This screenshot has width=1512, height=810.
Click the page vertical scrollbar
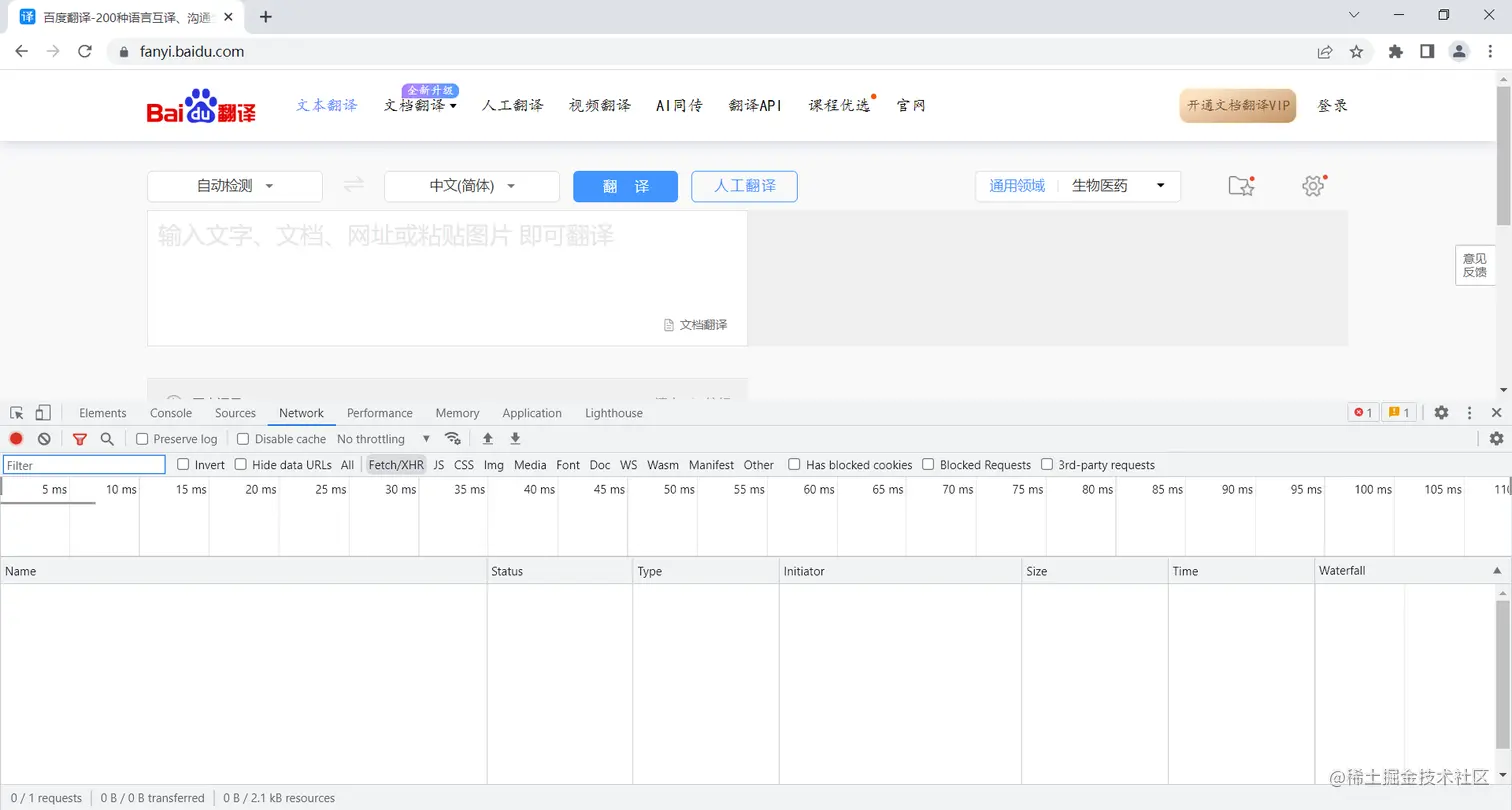1504,155
